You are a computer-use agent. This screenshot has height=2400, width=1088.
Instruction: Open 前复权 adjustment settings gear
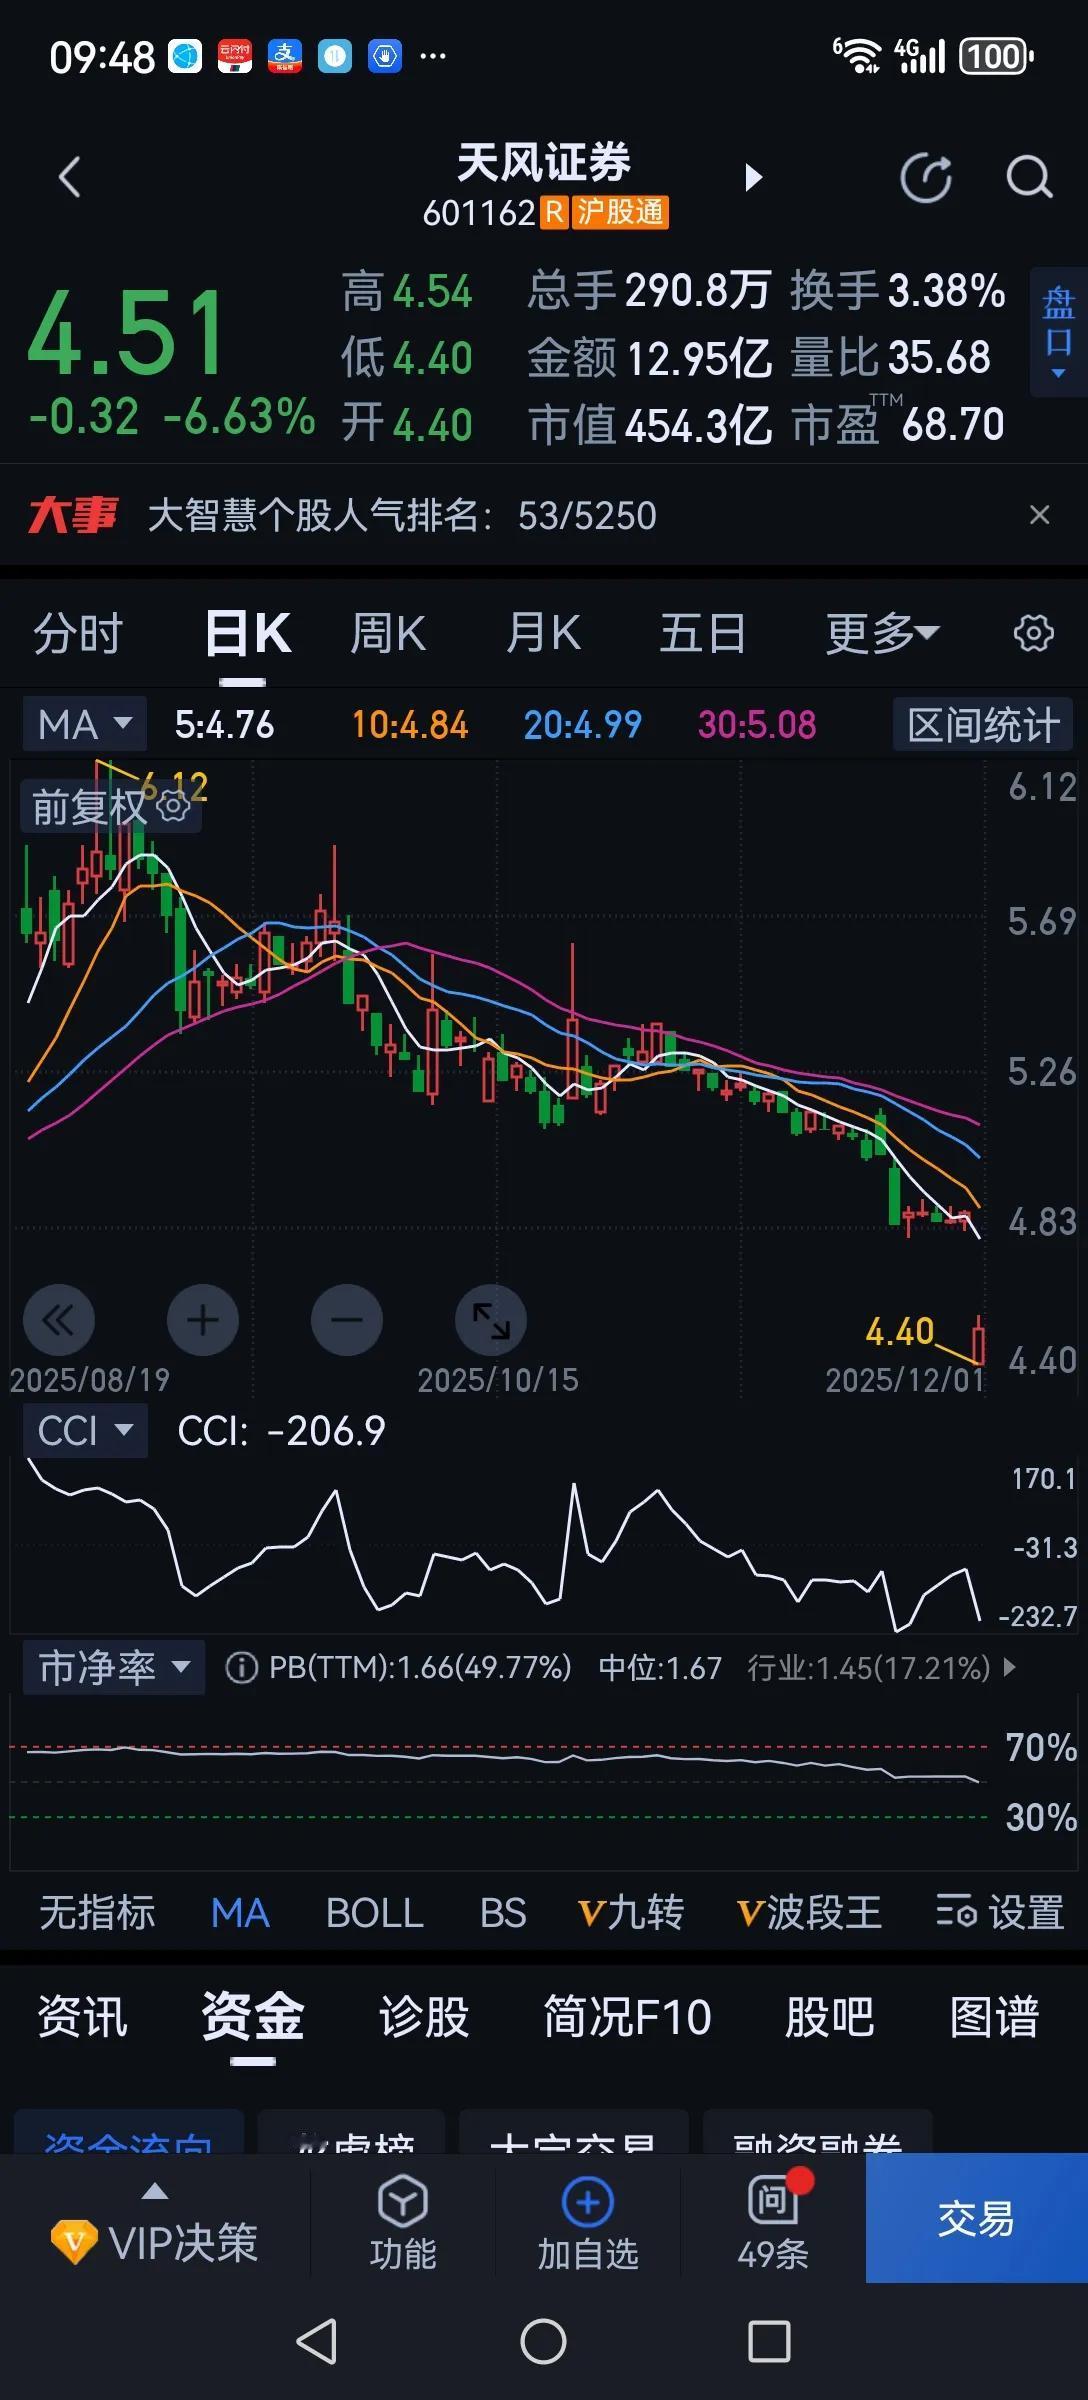point(174,806)
